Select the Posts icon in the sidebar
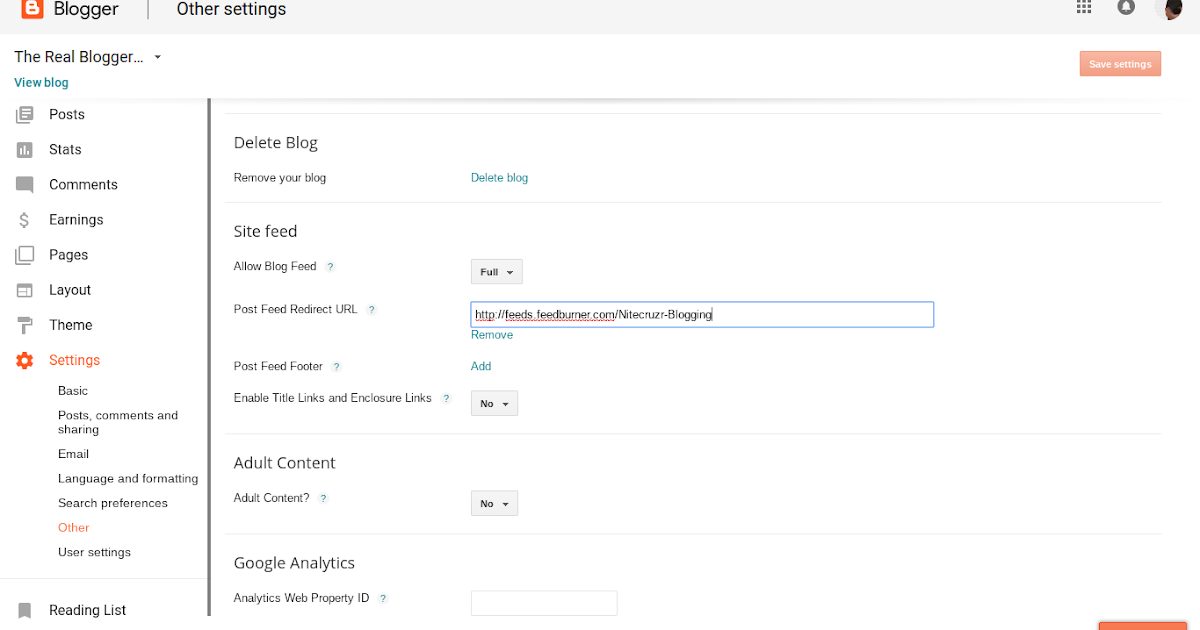1200x630 pixels. coord(24,114)
